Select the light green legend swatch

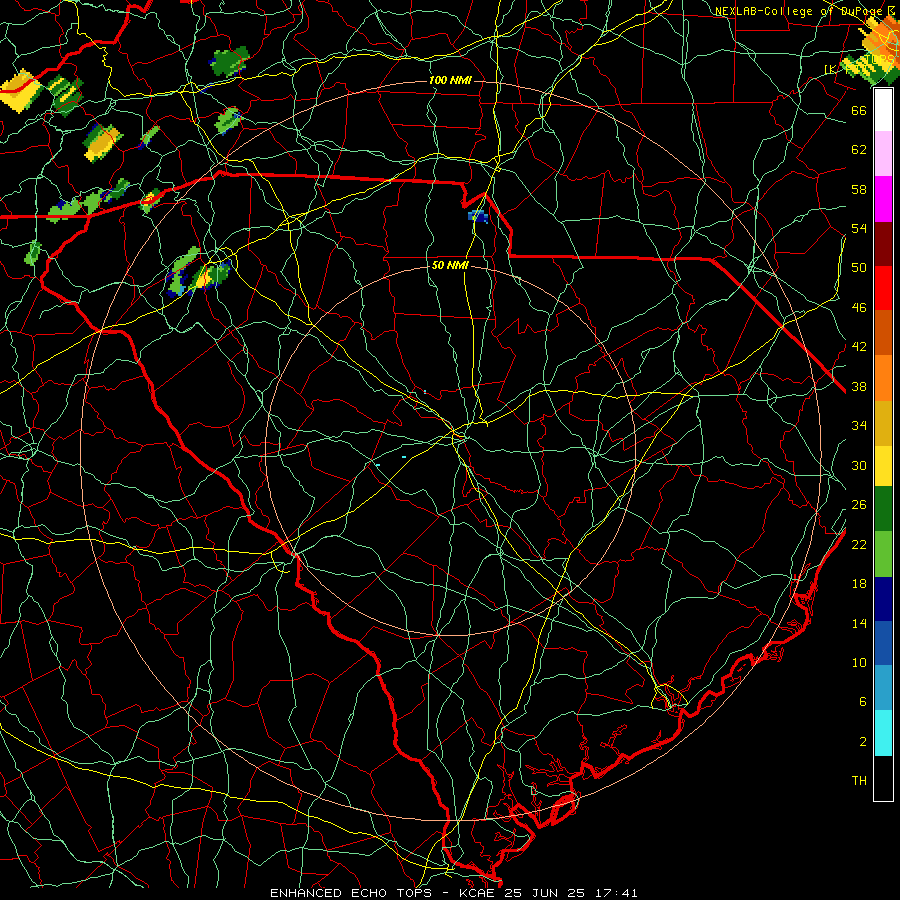(x=883, y=554)
